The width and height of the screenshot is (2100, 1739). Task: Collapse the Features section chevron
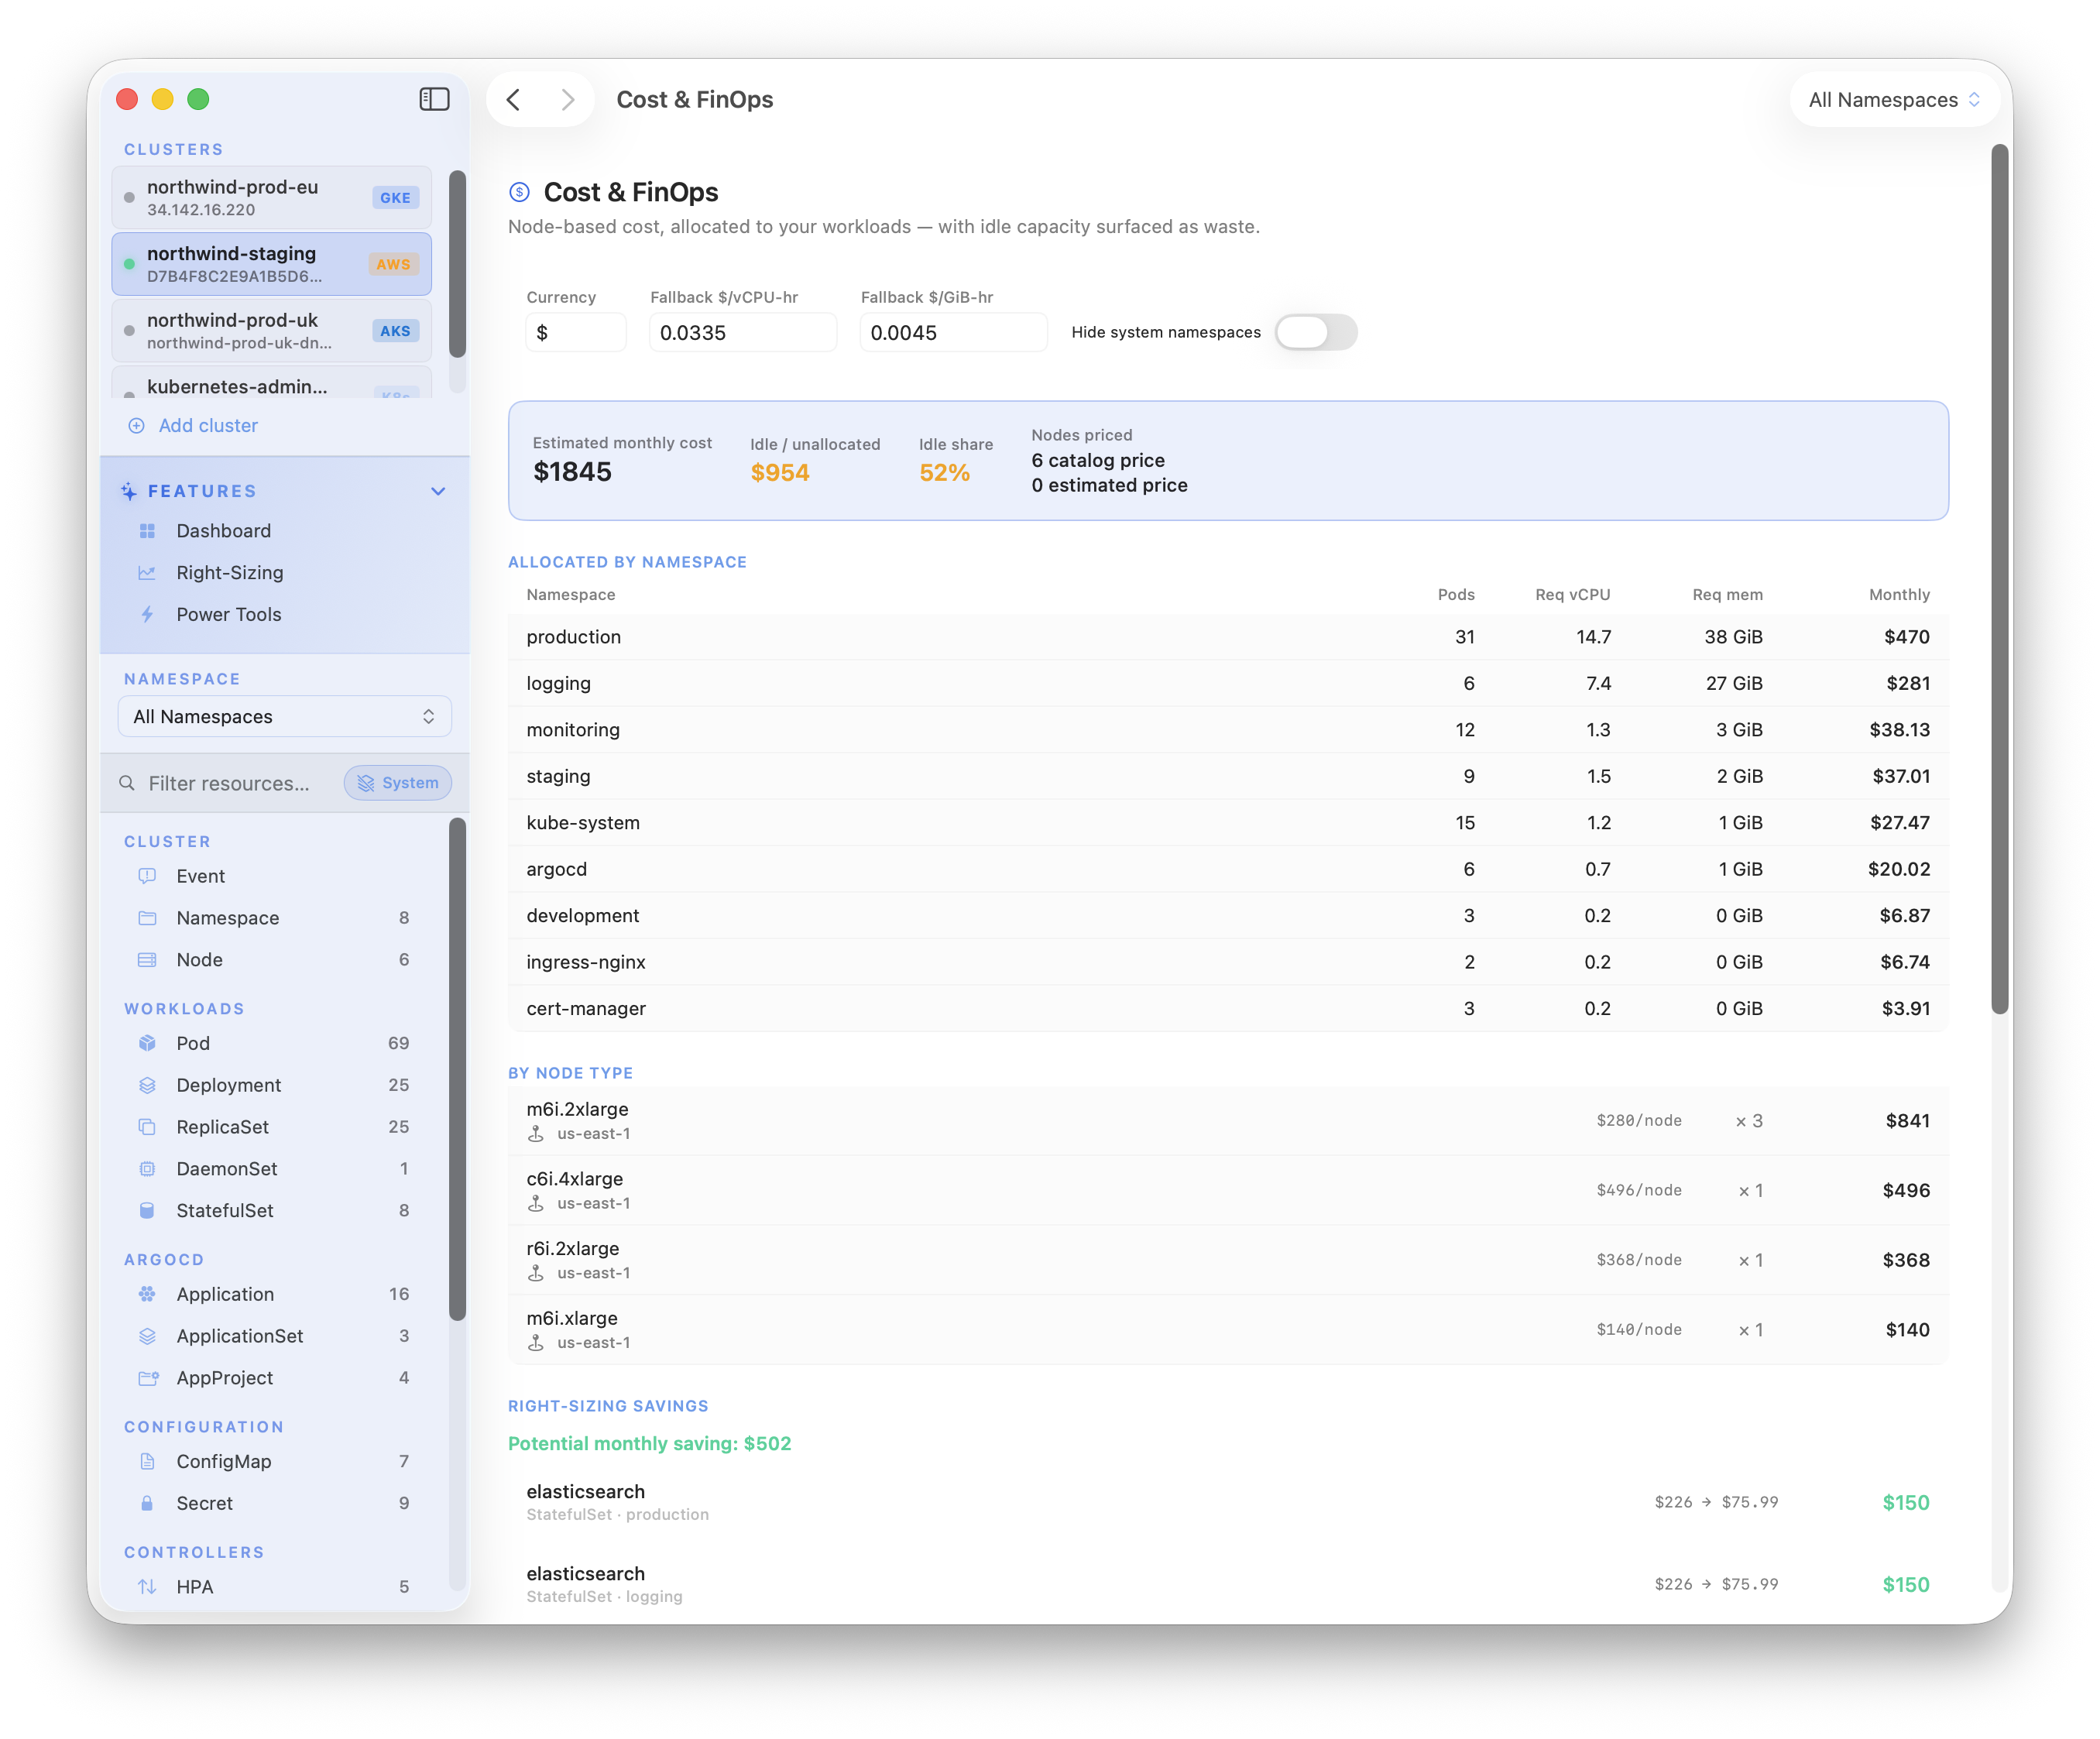tap(438, 491)
